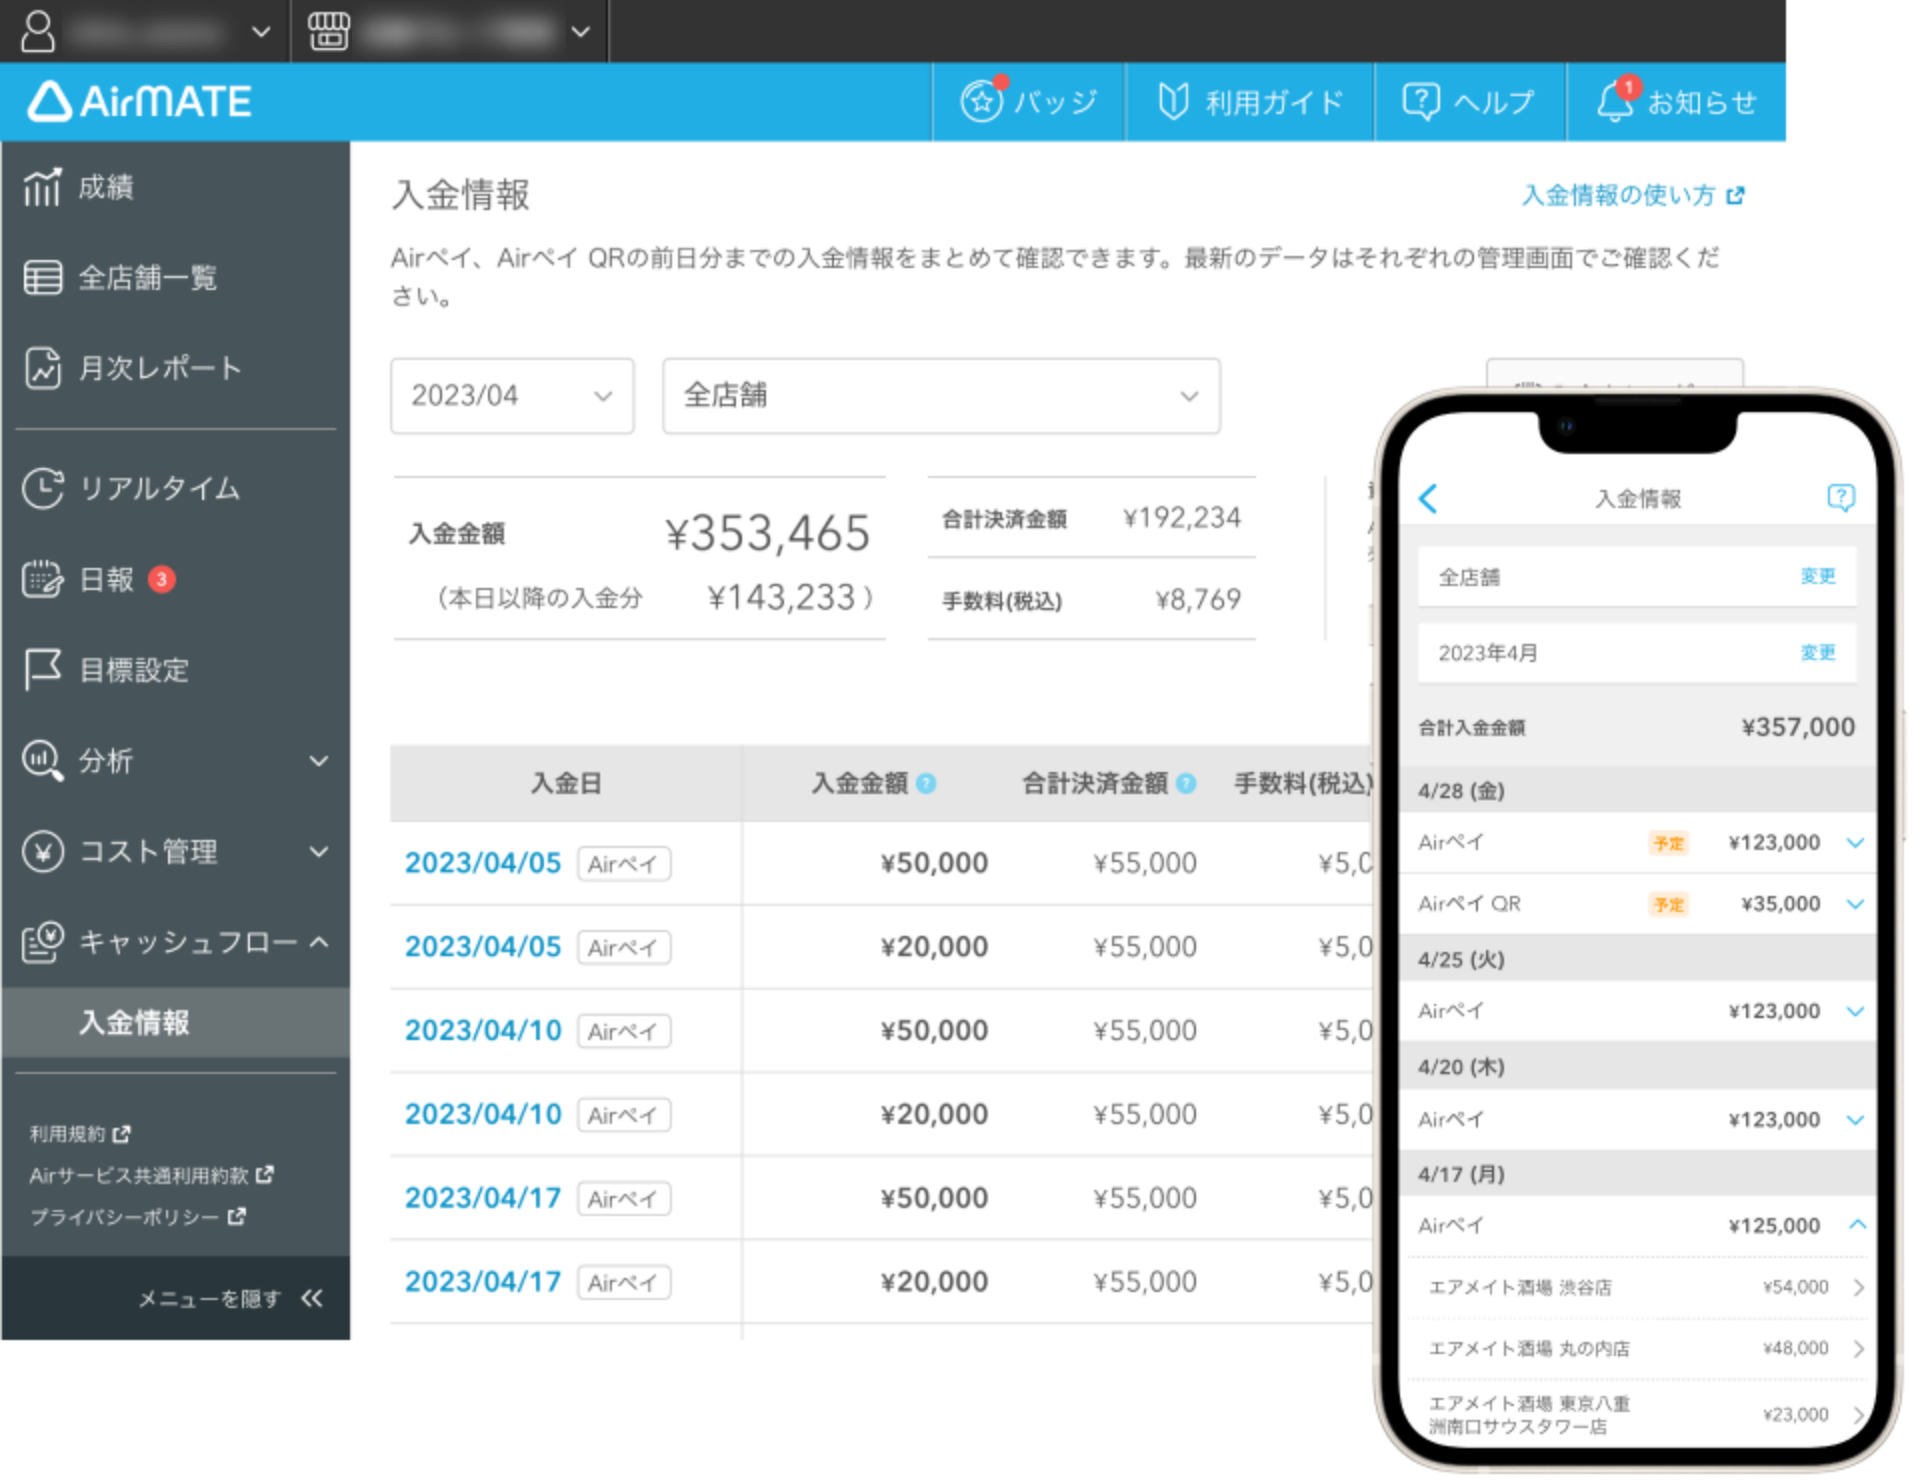The width and height of the screenshot is (1924, 1482).
Task: Click the Airペイ tag on the 2023/04/17 ¥20,000 row
Action: coord(623,1284)
